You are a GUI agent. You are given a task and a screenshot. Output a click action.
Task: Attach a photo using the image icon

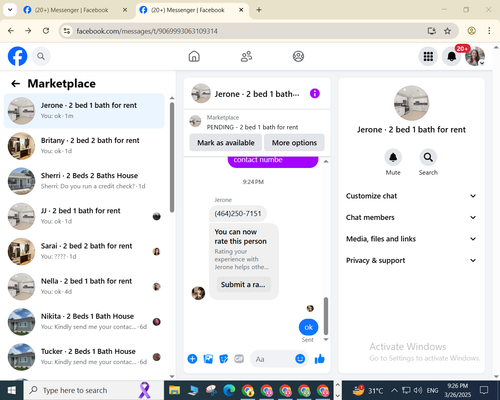click(208, 359)
